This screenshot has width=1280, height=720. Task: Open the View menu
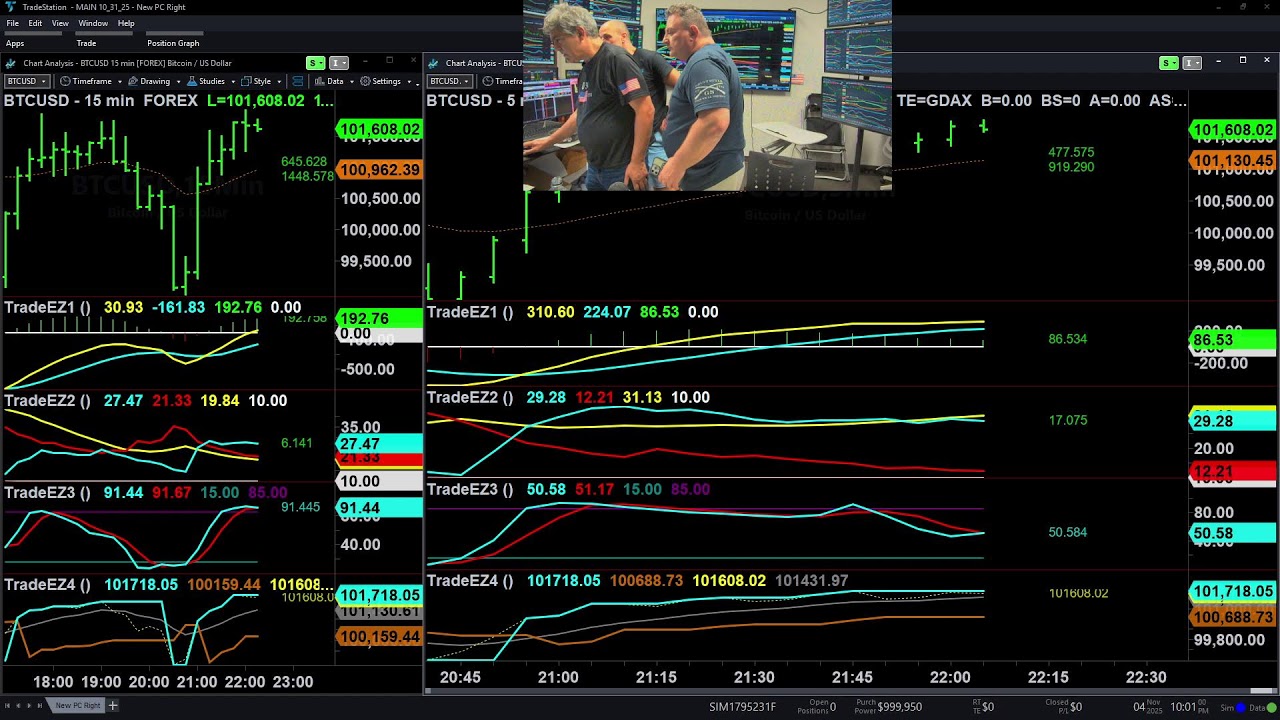pos(60,23)
